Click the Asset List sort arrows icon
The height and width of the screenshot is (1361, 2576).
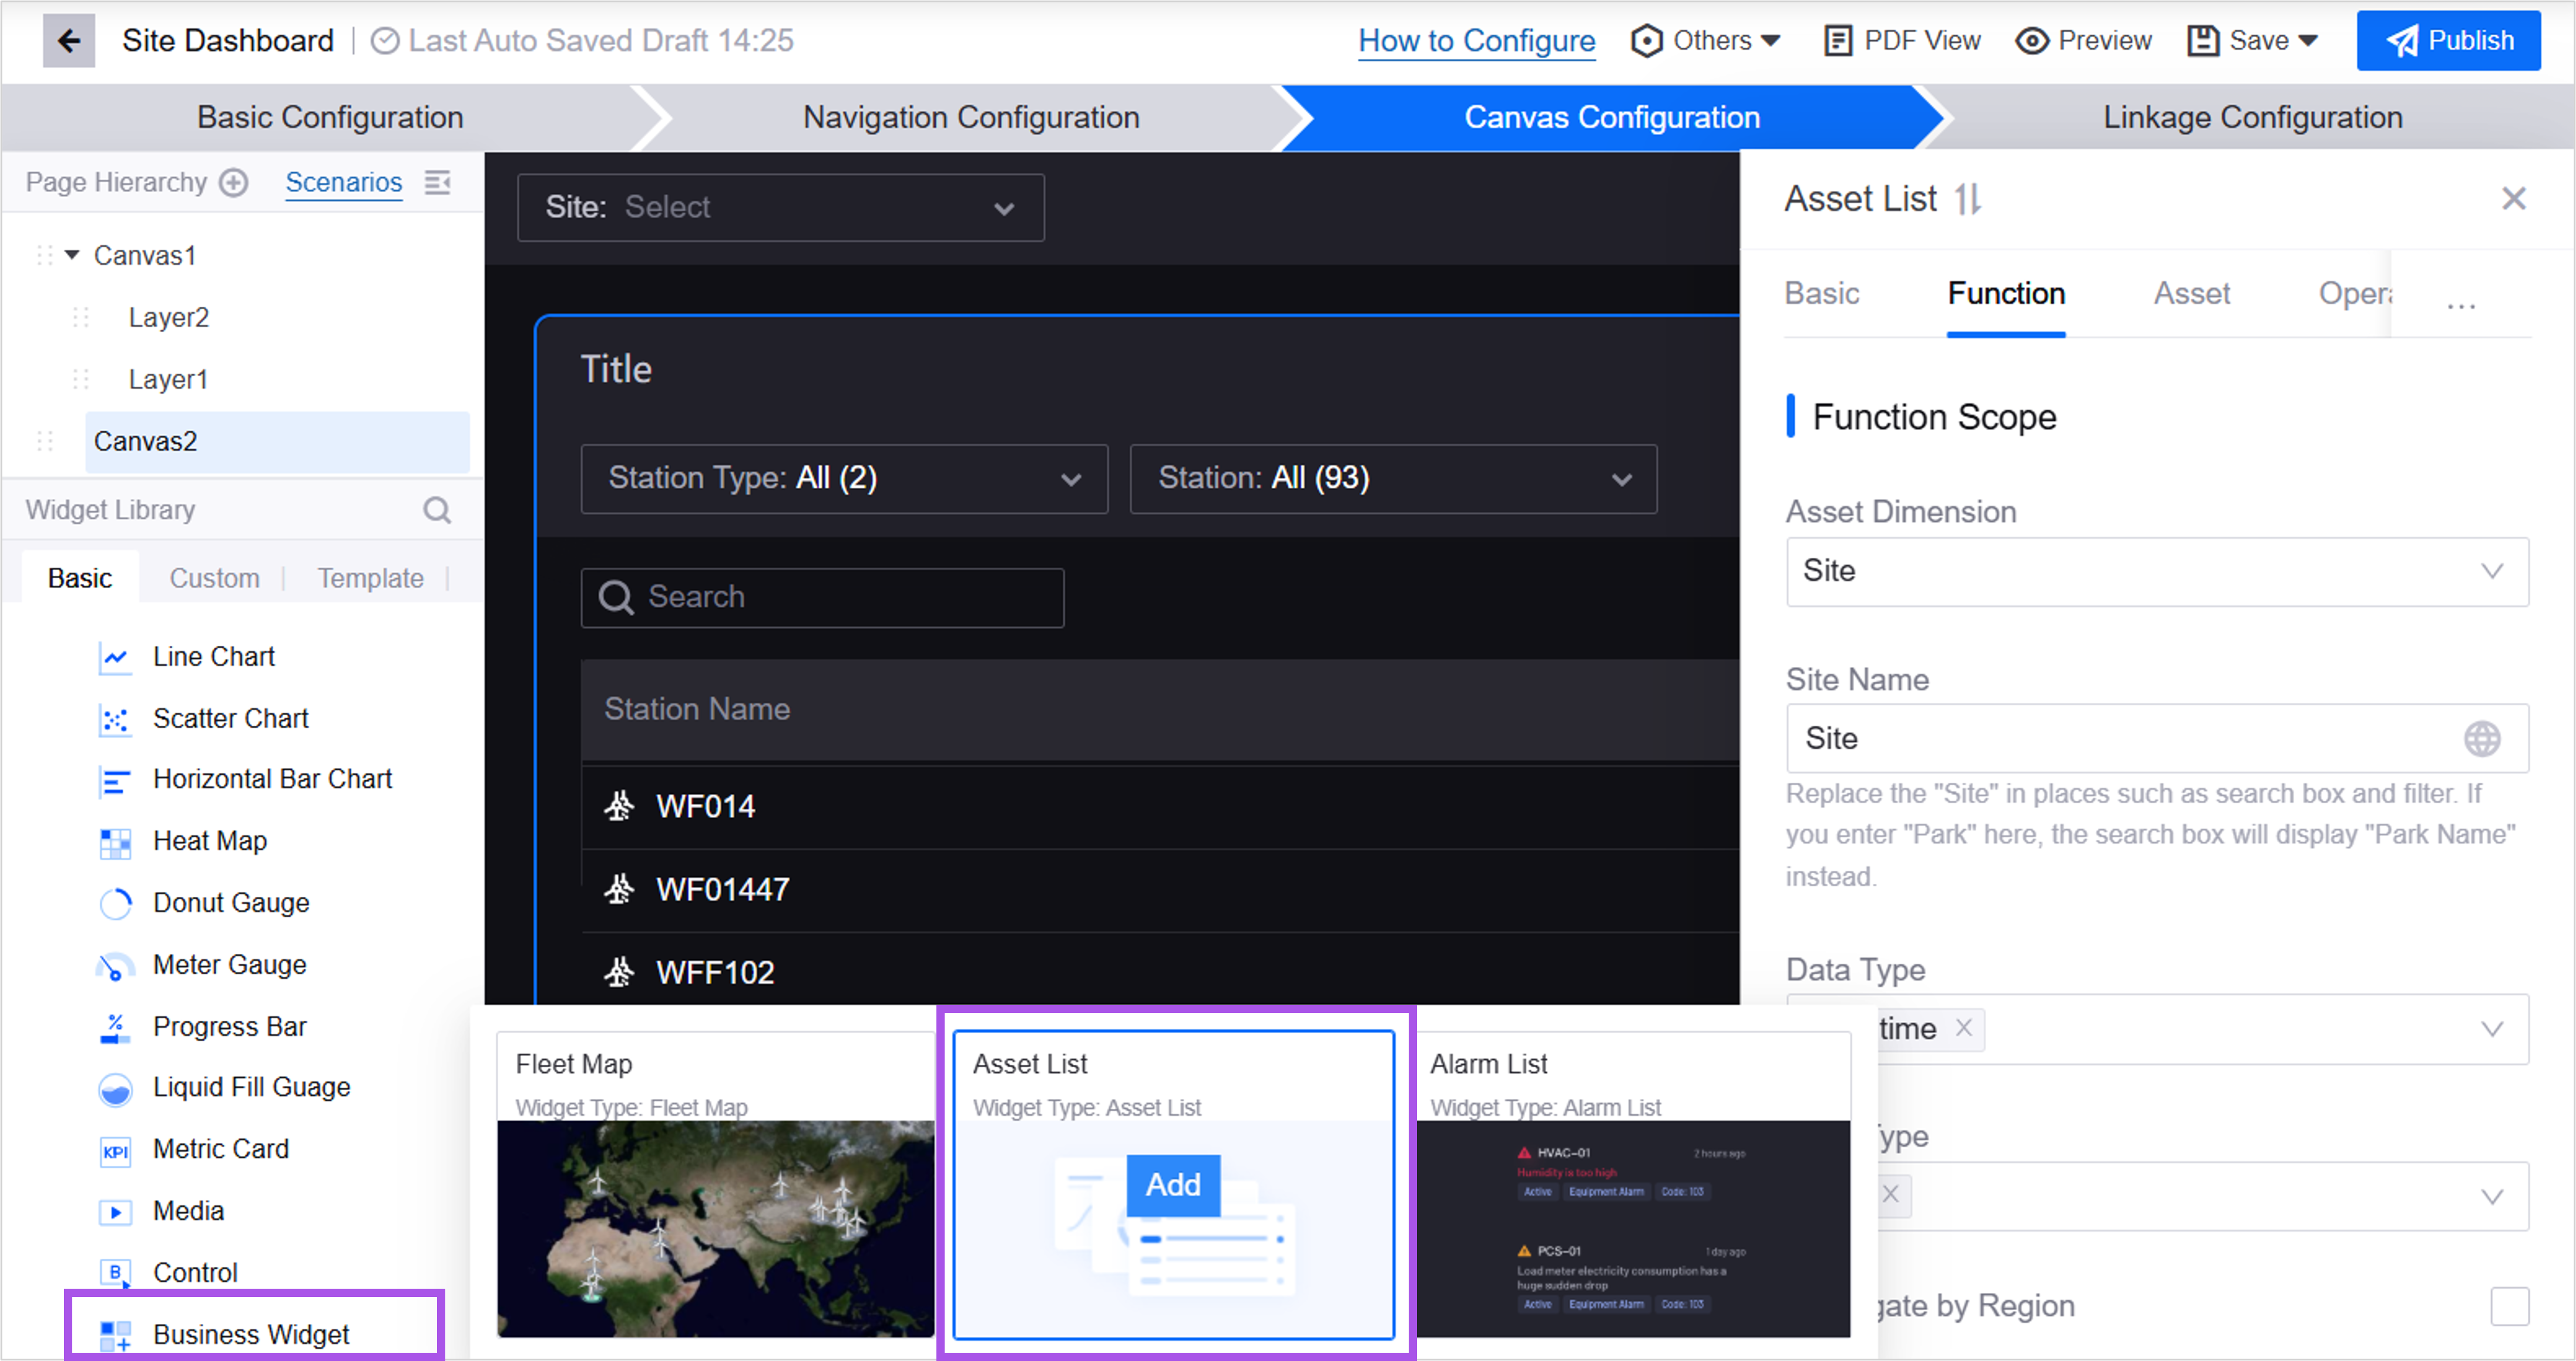(x=1967, y=199)
